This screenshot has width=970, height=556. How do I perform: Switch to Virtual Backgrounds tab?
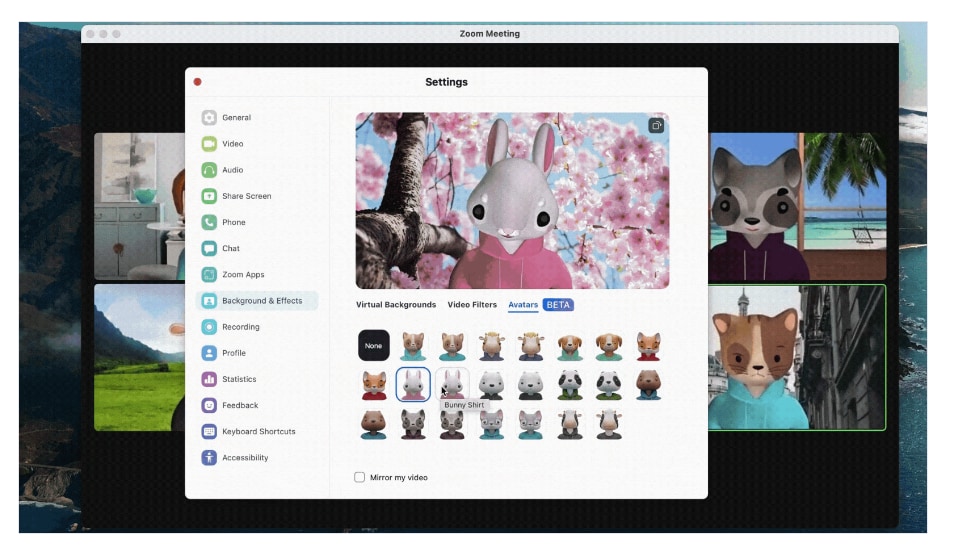tap(396, 304)
